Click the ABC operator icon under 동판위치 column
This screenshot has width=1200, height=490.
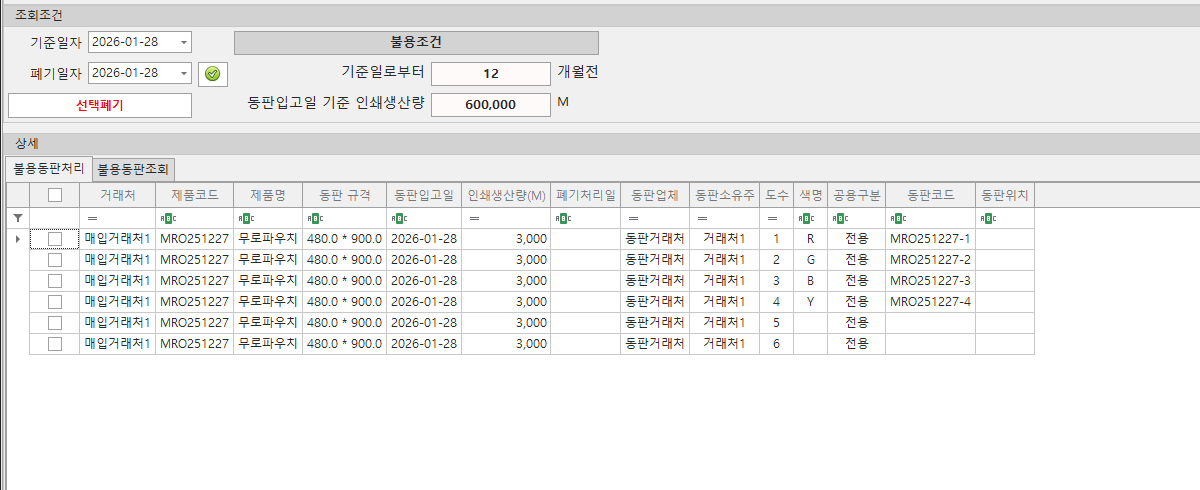click(x=987, y=218)
